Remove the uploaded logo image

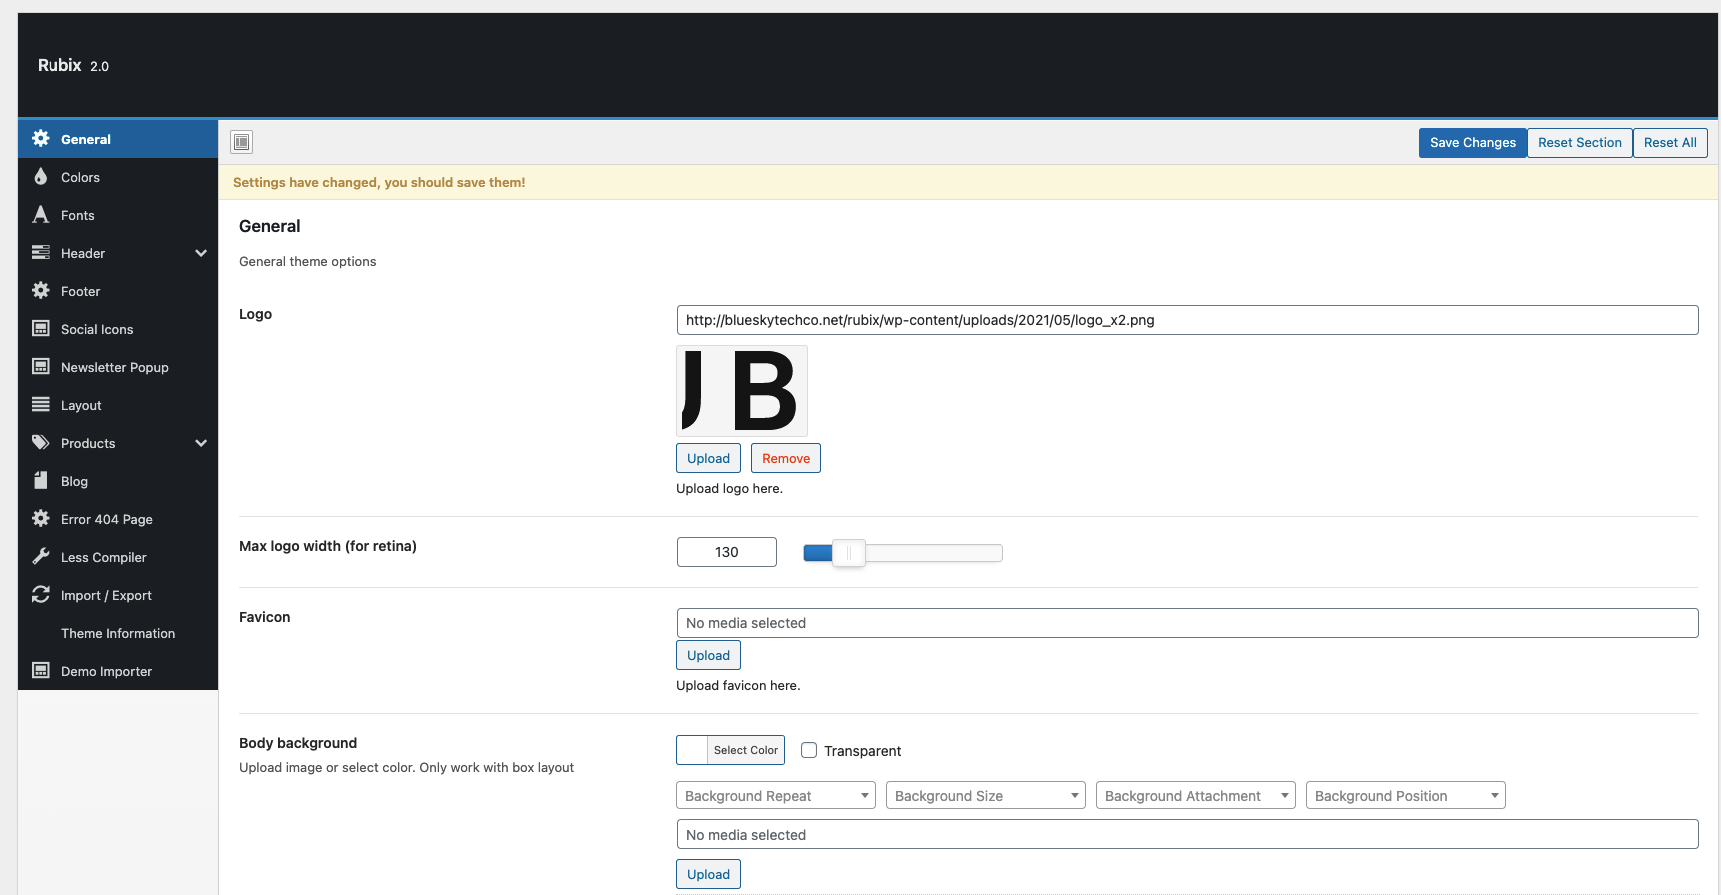click(786, 458)
